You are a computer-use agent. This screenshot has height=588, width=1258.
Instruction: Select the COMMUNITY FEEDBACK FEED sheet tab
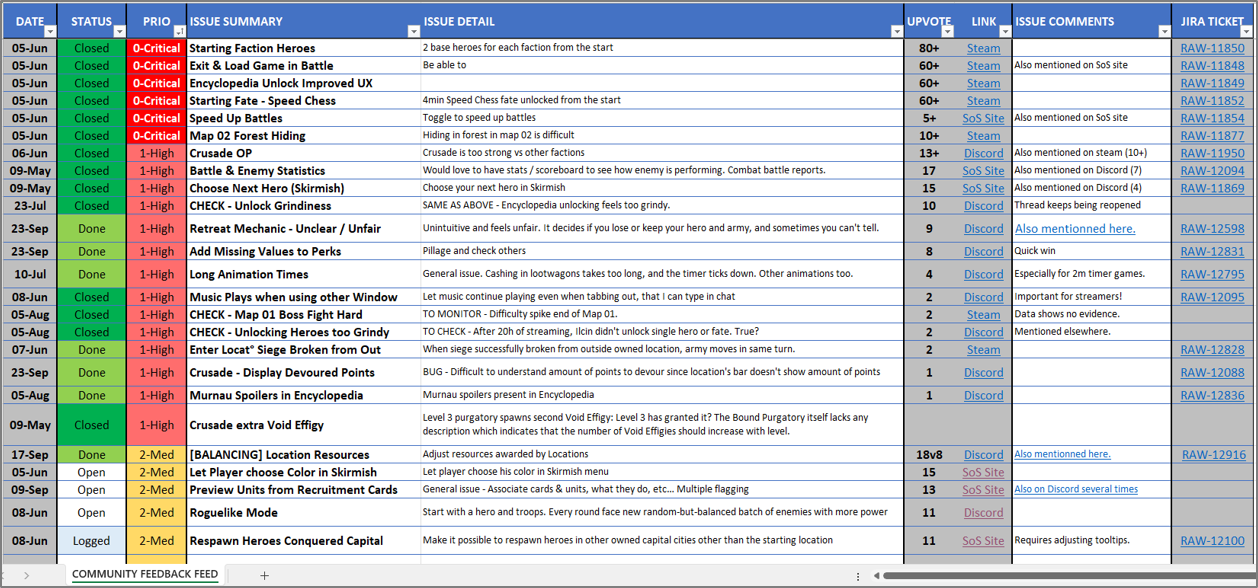145,574
